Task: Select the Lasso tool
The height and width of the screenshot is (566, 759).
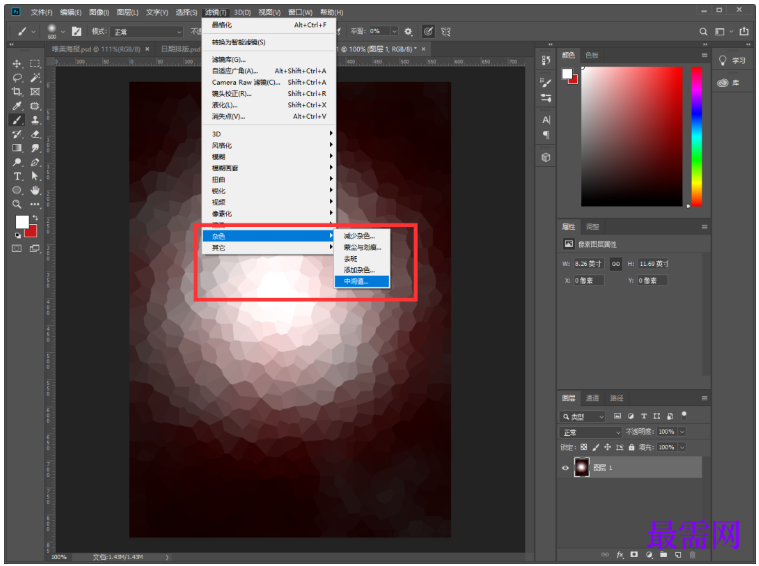Action: coord(17,77)
